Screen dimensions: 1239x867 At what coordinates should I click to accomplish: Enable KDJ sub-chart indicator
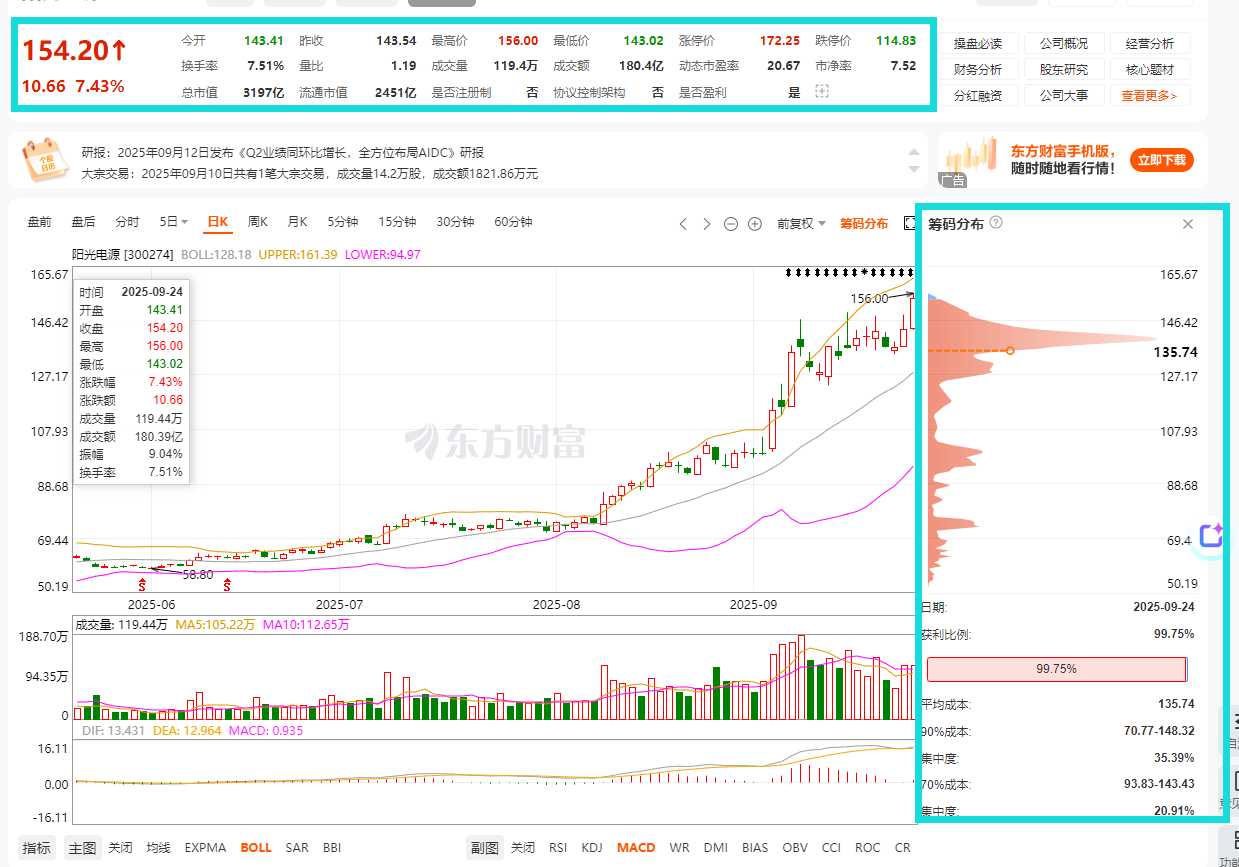(x=592, y=847)
